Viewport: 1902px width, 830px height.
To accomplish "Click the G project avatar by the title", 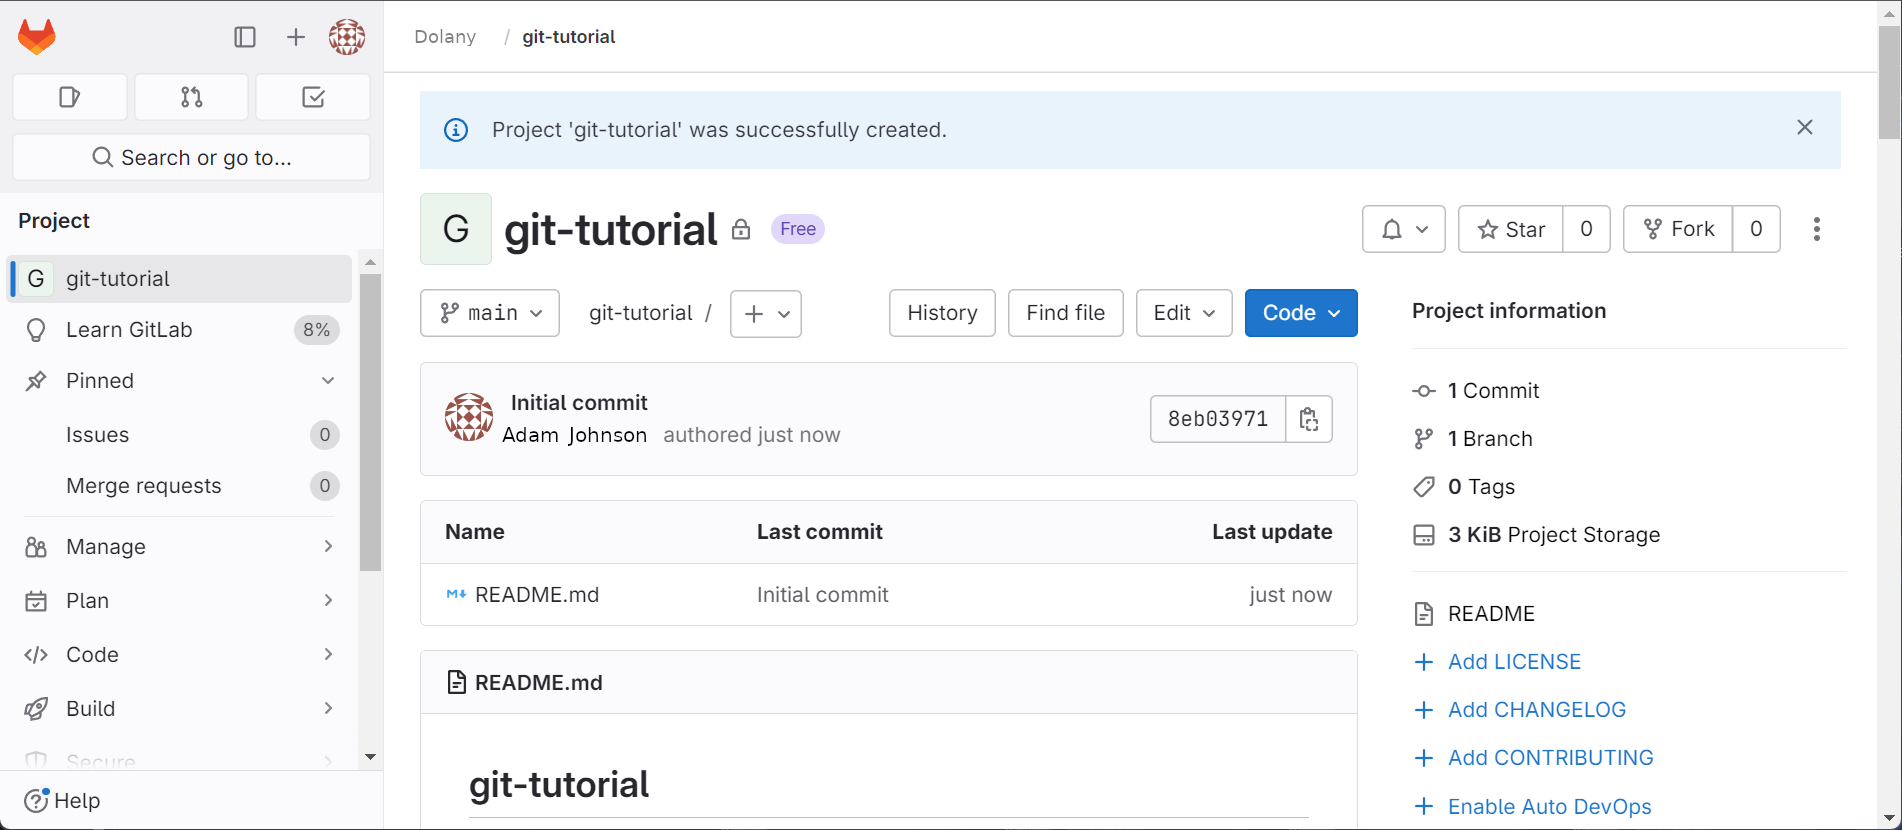I will (x=456, y=229).
